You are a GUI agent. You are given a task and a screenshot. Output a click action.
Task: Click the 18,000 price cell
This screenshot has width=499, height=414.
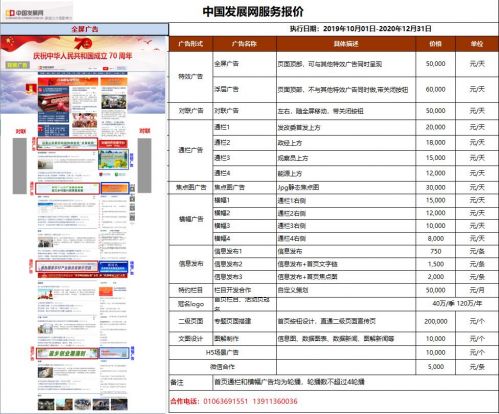[435, 143]
